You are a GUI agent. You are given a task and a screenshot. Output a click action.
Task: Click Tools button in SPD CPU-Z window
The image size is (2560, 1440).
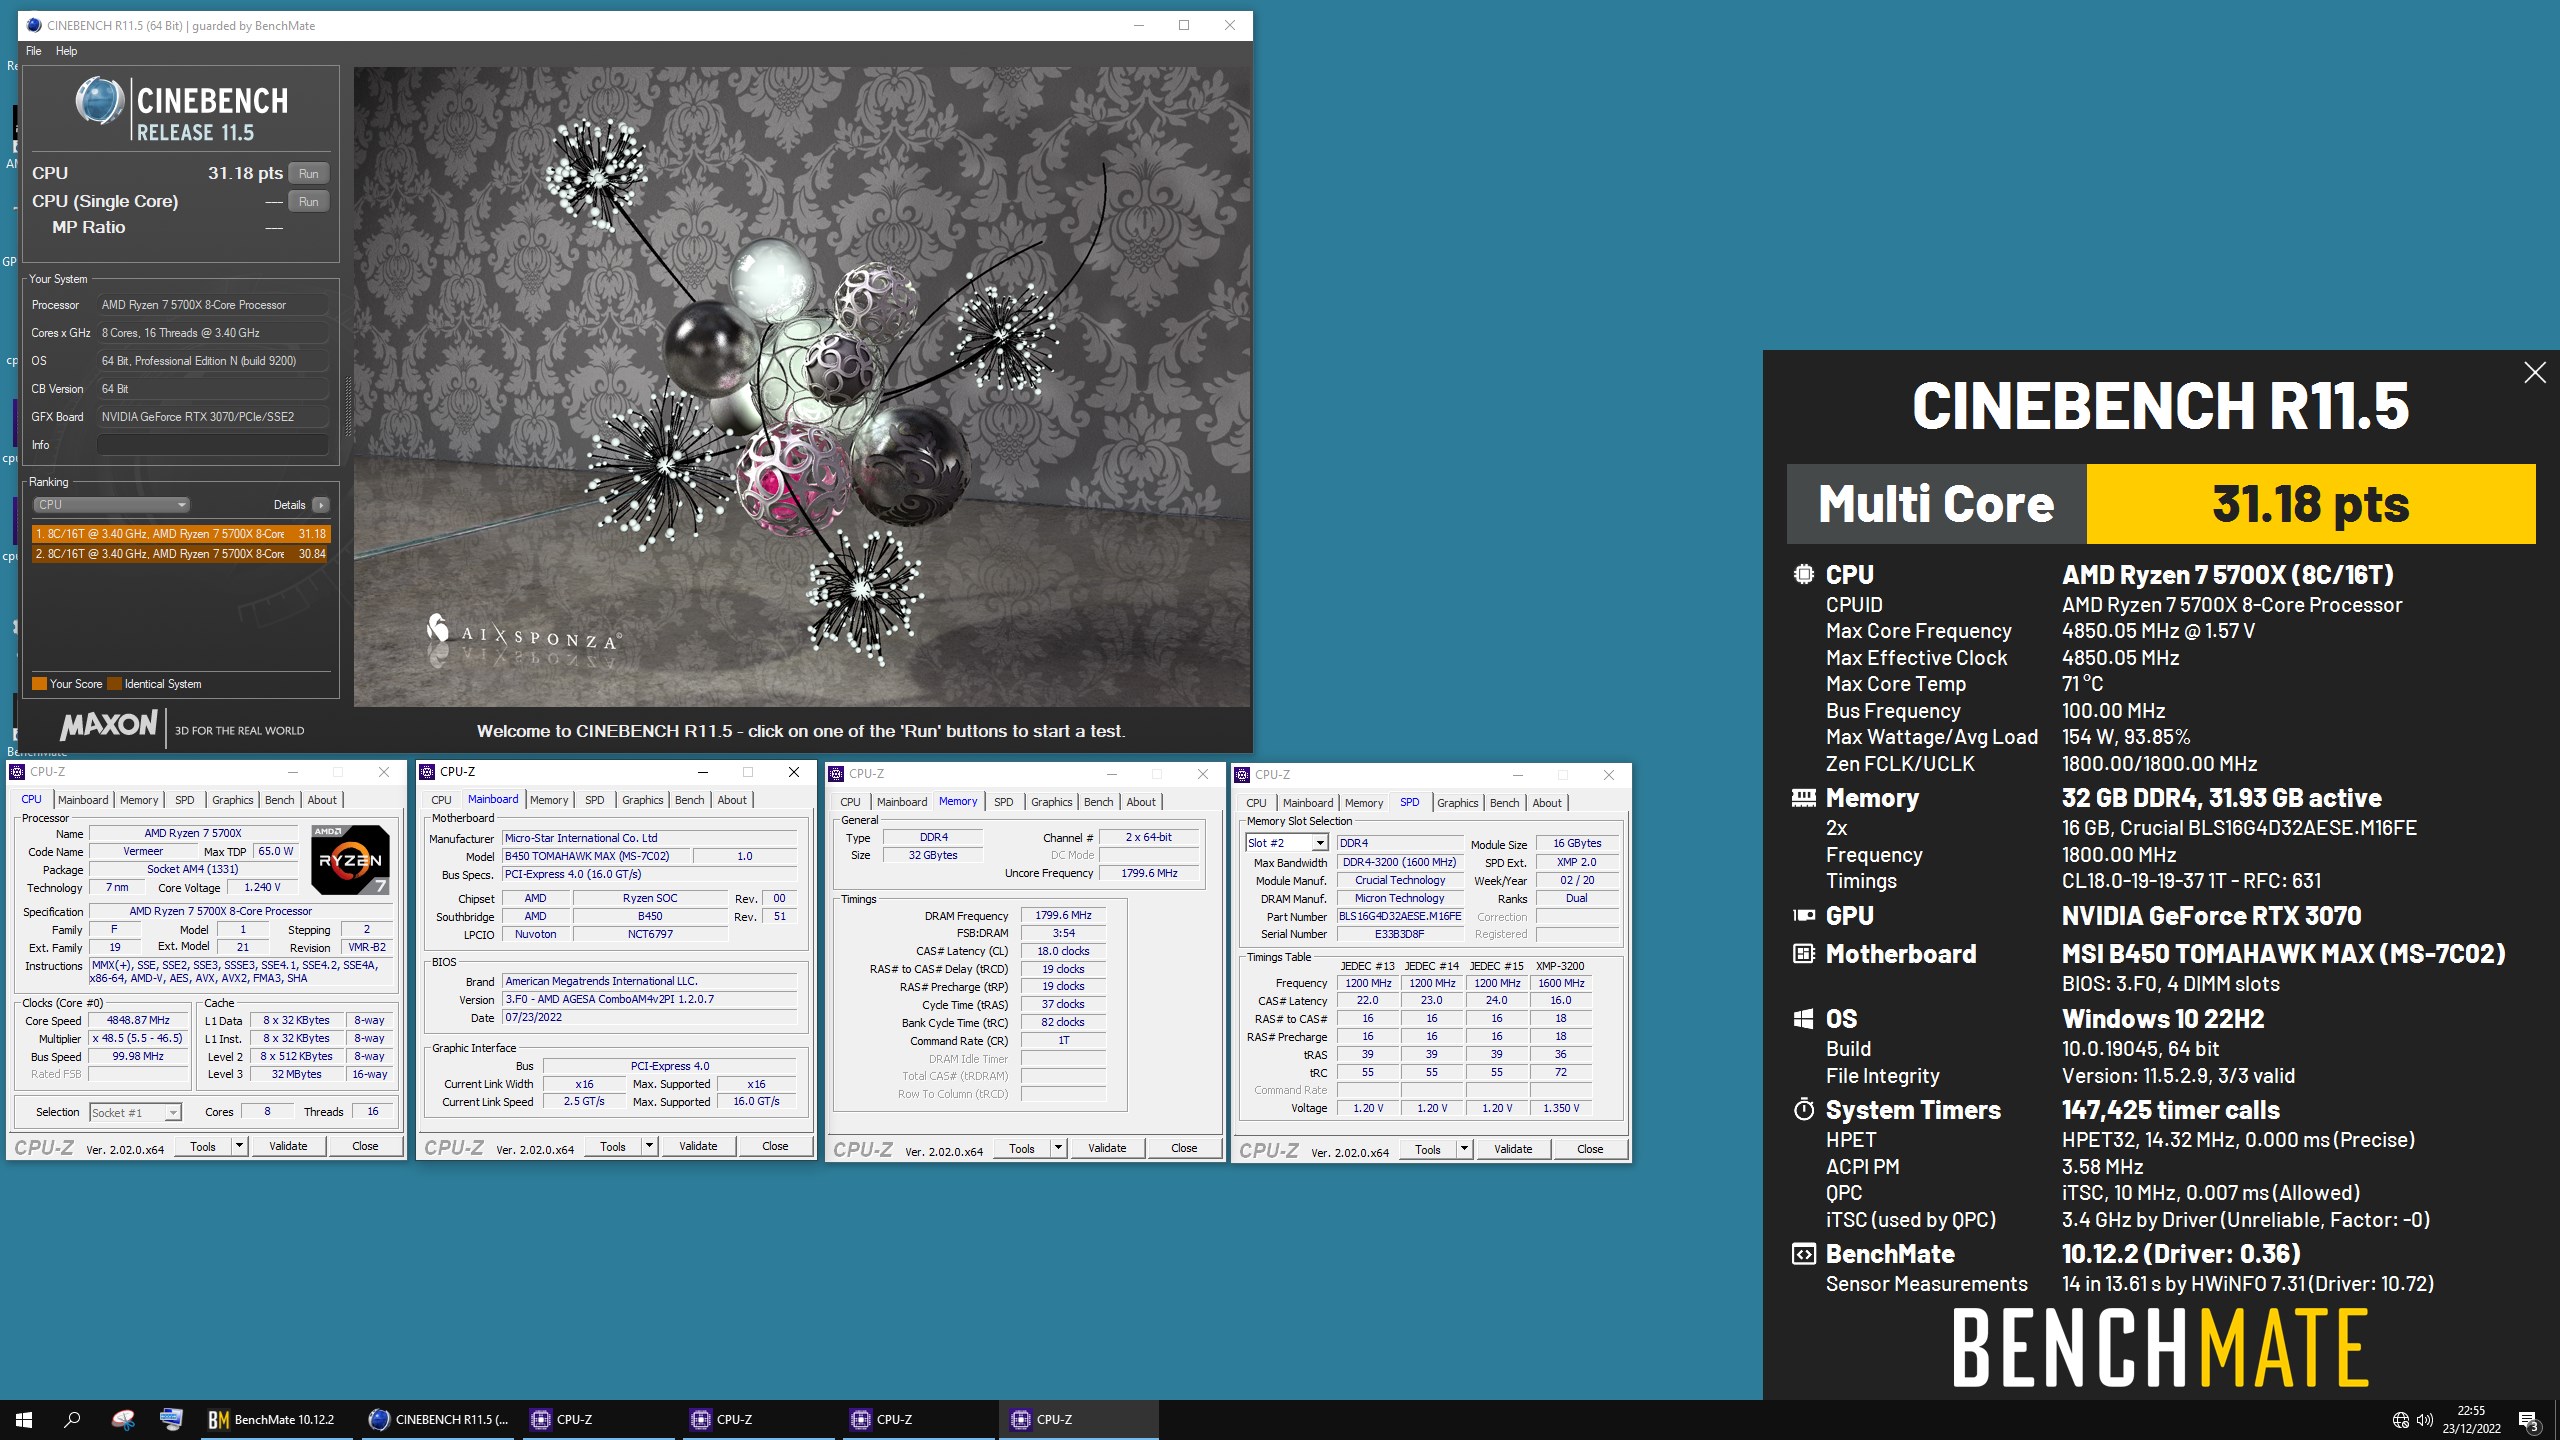pyautogui.click(x=1428, y=1149)
